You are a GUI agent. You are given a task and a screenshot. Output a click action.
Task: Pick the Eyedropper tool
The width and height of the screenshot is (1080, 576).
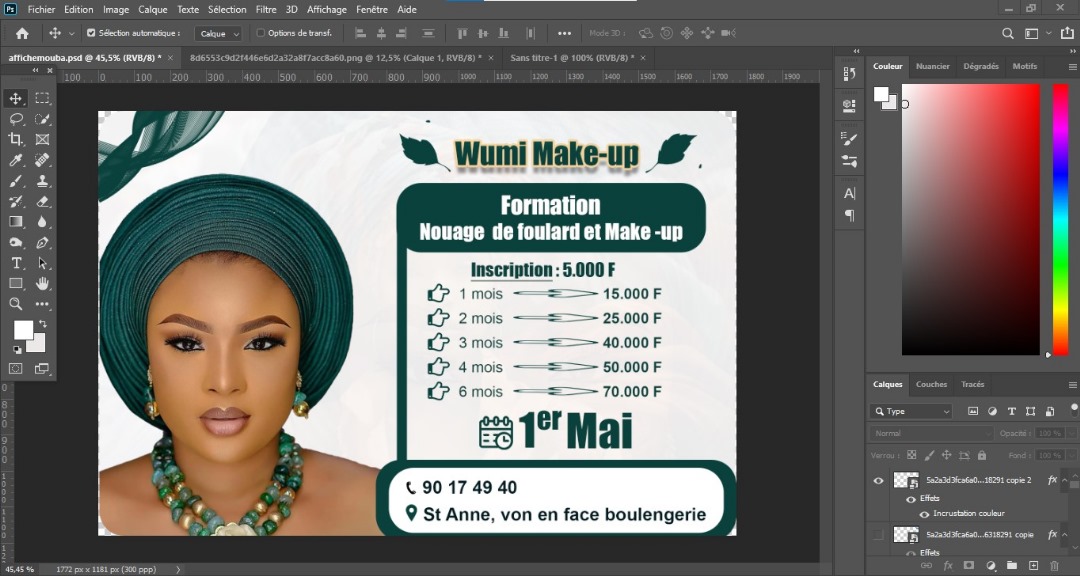pos(16,161)
